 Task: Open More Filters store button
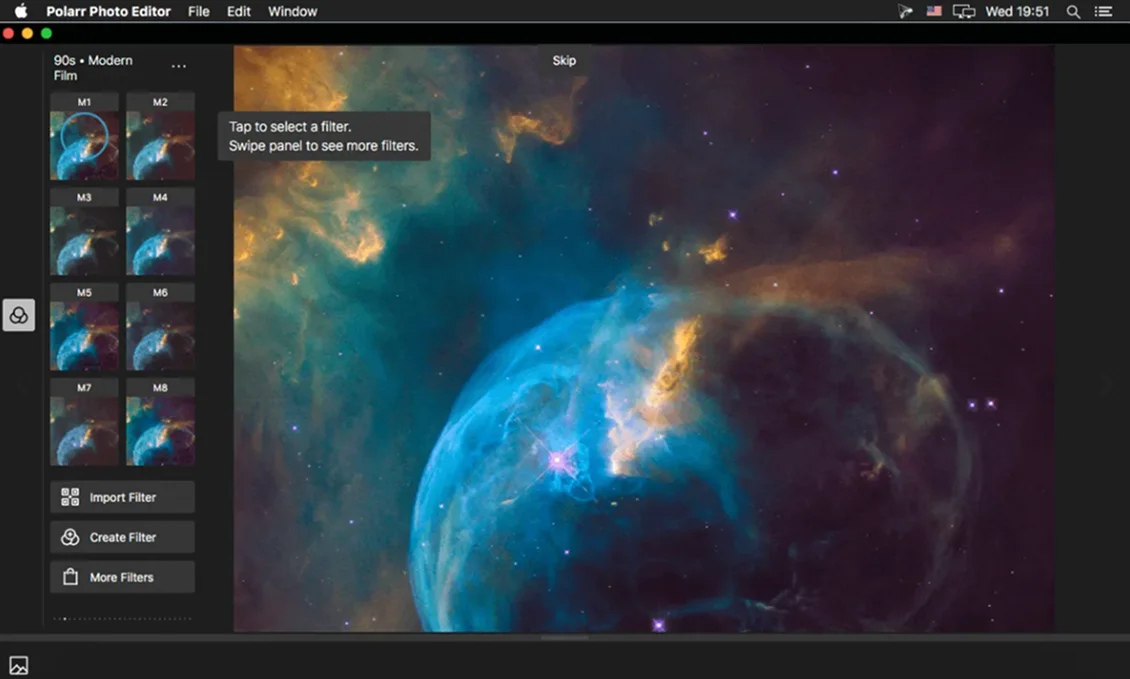[x=123, y=577]
